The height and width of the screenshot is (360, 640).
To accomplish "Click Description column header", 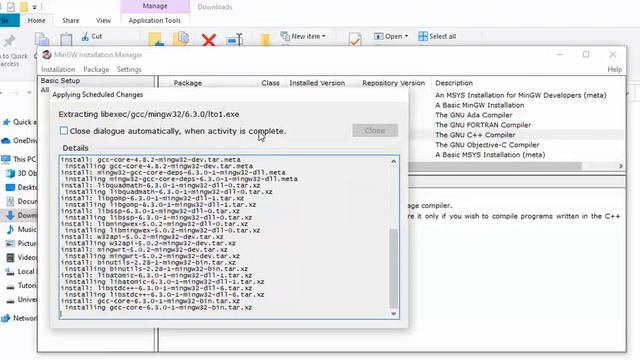I will (x=454, y=83).
